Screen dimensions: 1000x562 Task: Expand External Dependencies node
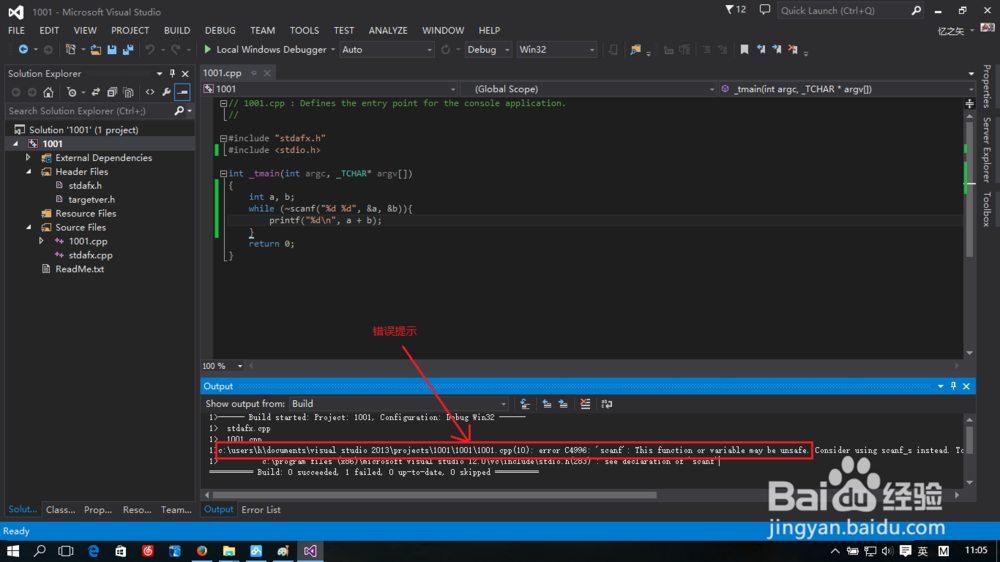pyautogui.click(x=28, y=158)
